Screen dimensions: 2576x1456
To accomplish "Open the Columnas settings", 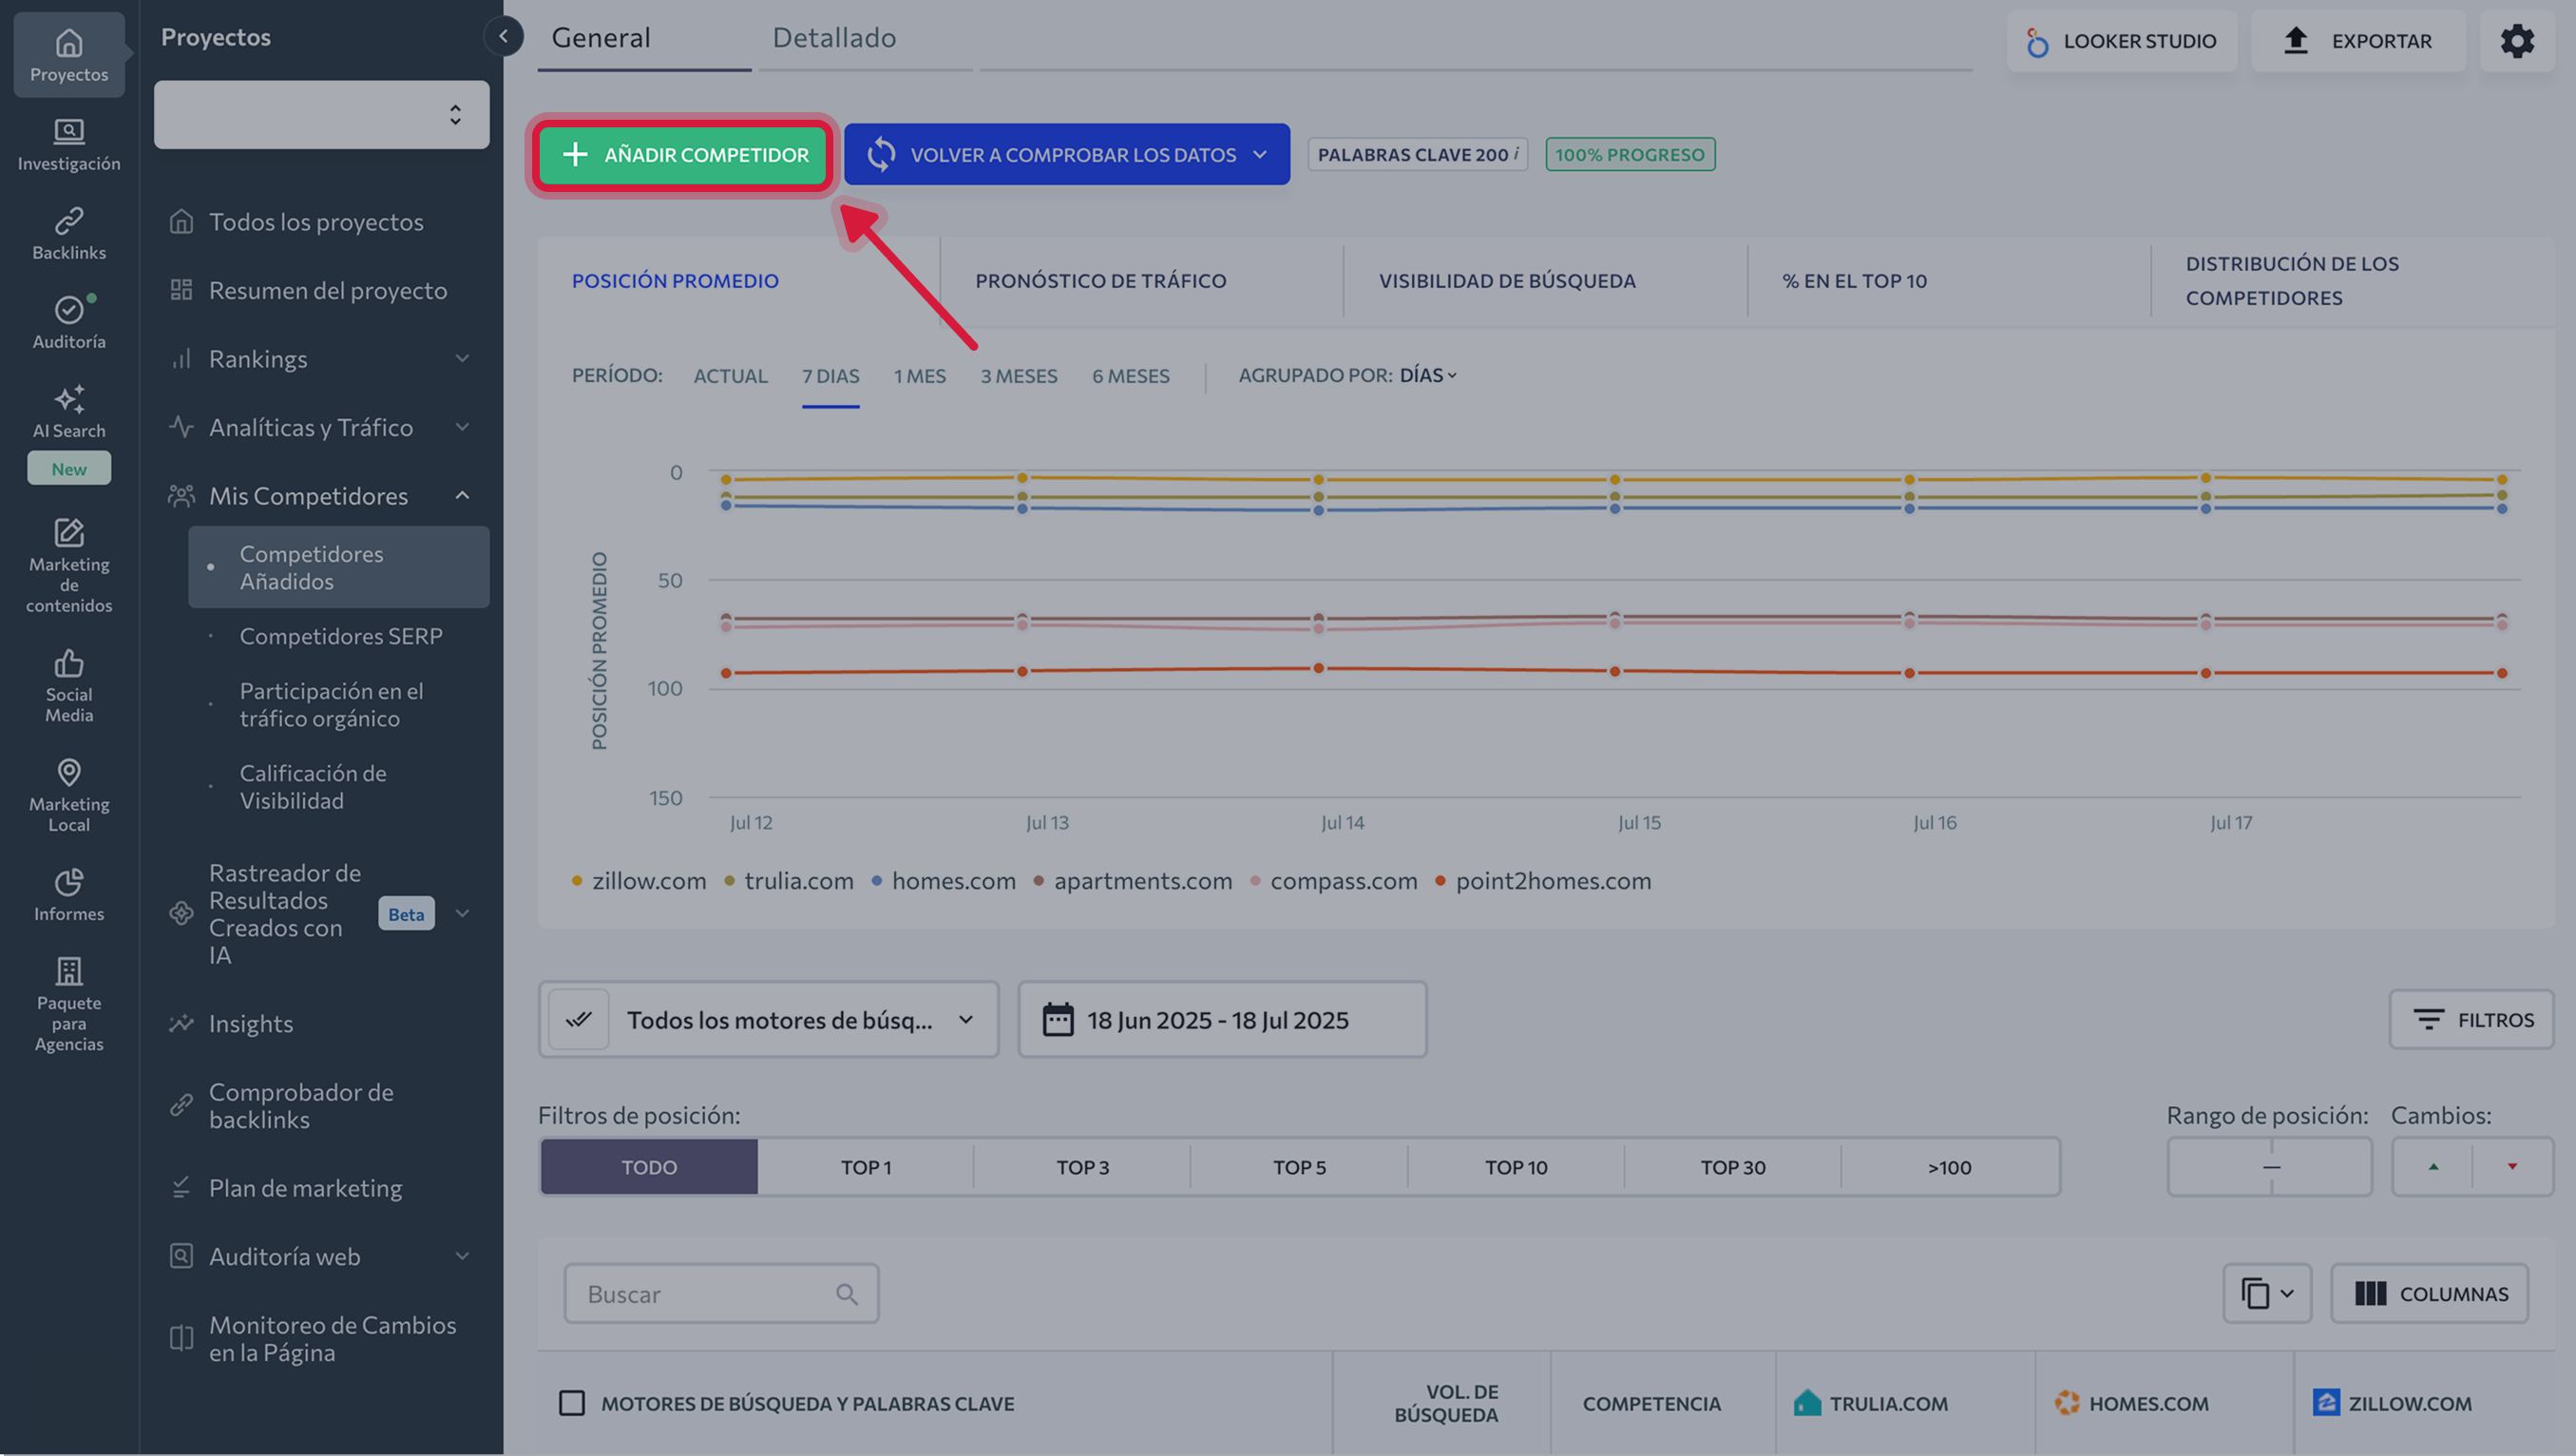I will (2430, 1294).
